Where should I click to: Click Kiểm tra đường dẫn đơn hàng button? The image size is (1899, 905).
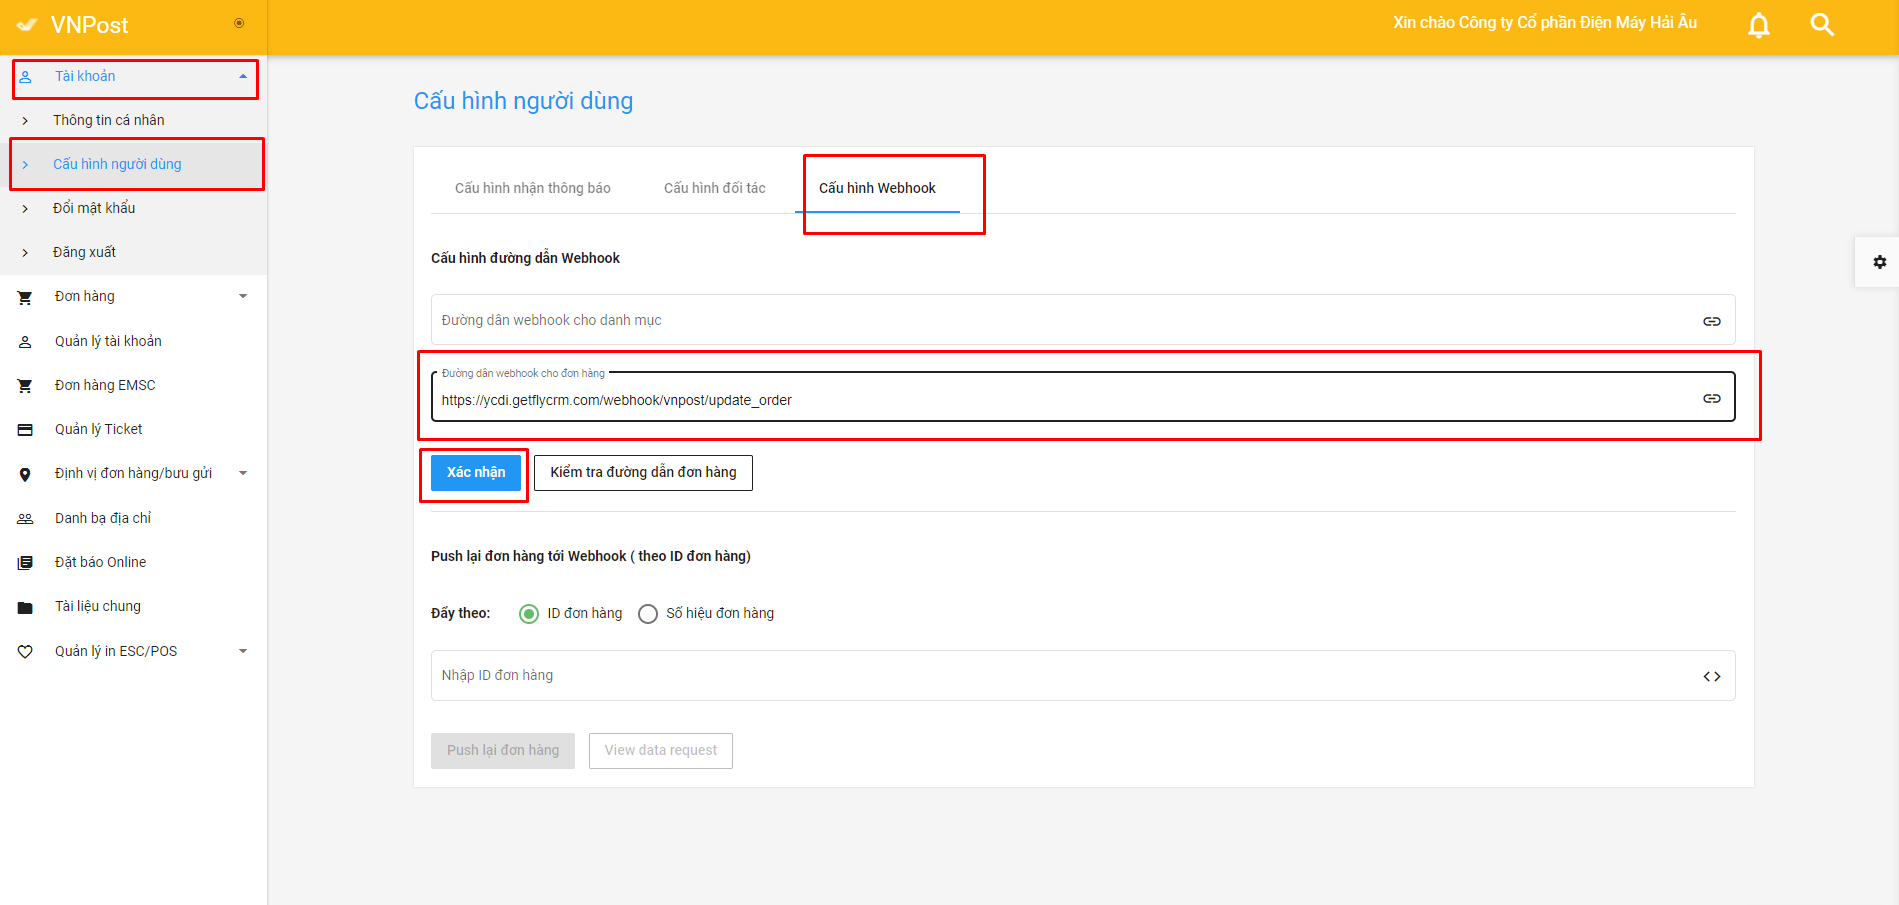click(643, 473)
